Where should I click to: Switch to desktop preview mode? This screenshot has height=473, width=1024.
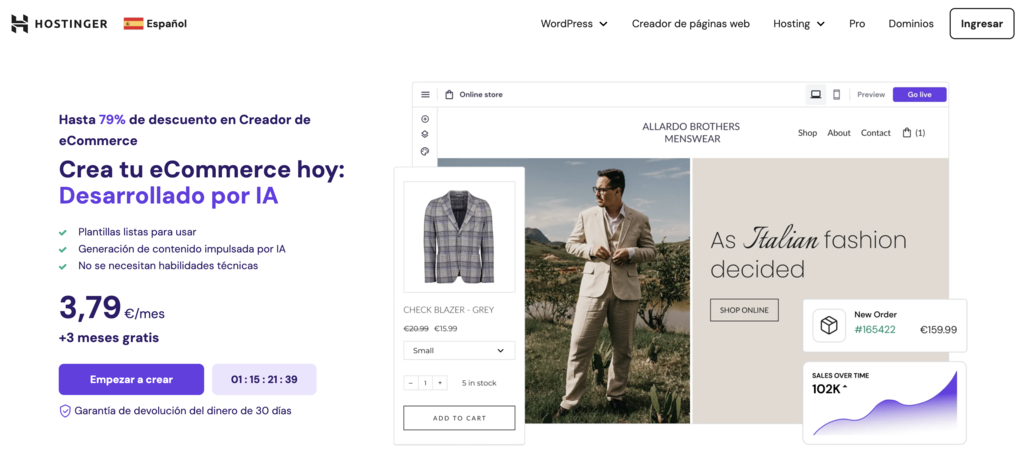point(816,95)
